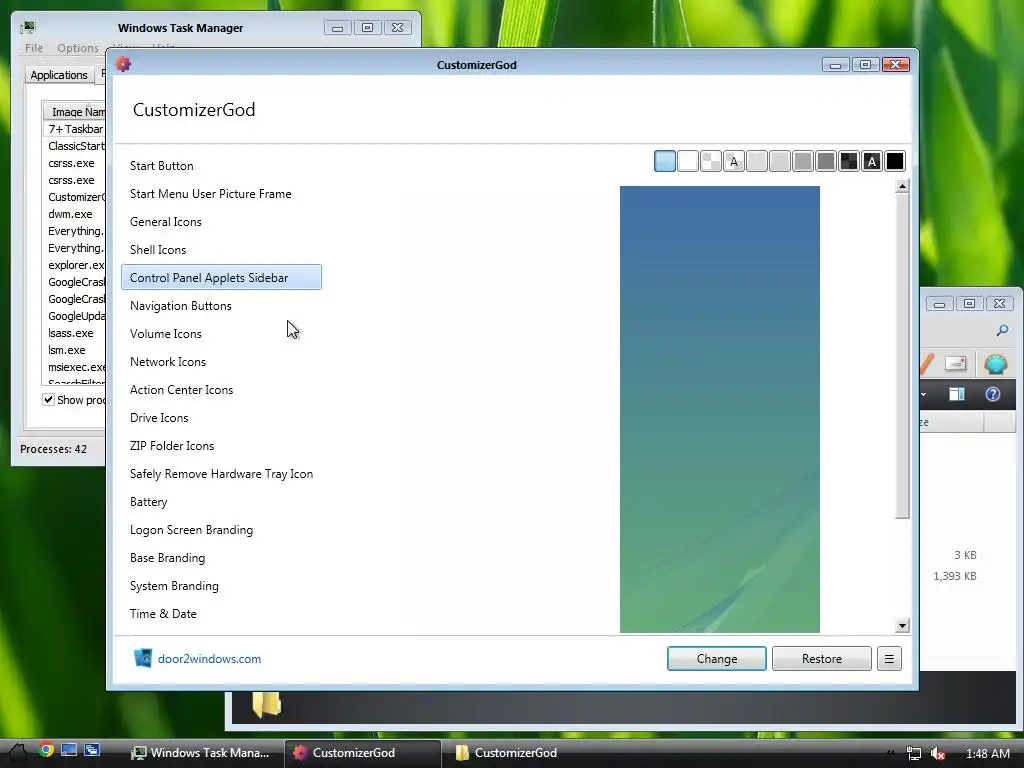Choose the dark swatch with white letter A
The width and height of the screenshot is (1024, 768).
pyautogui.click(x=872, y=161)
